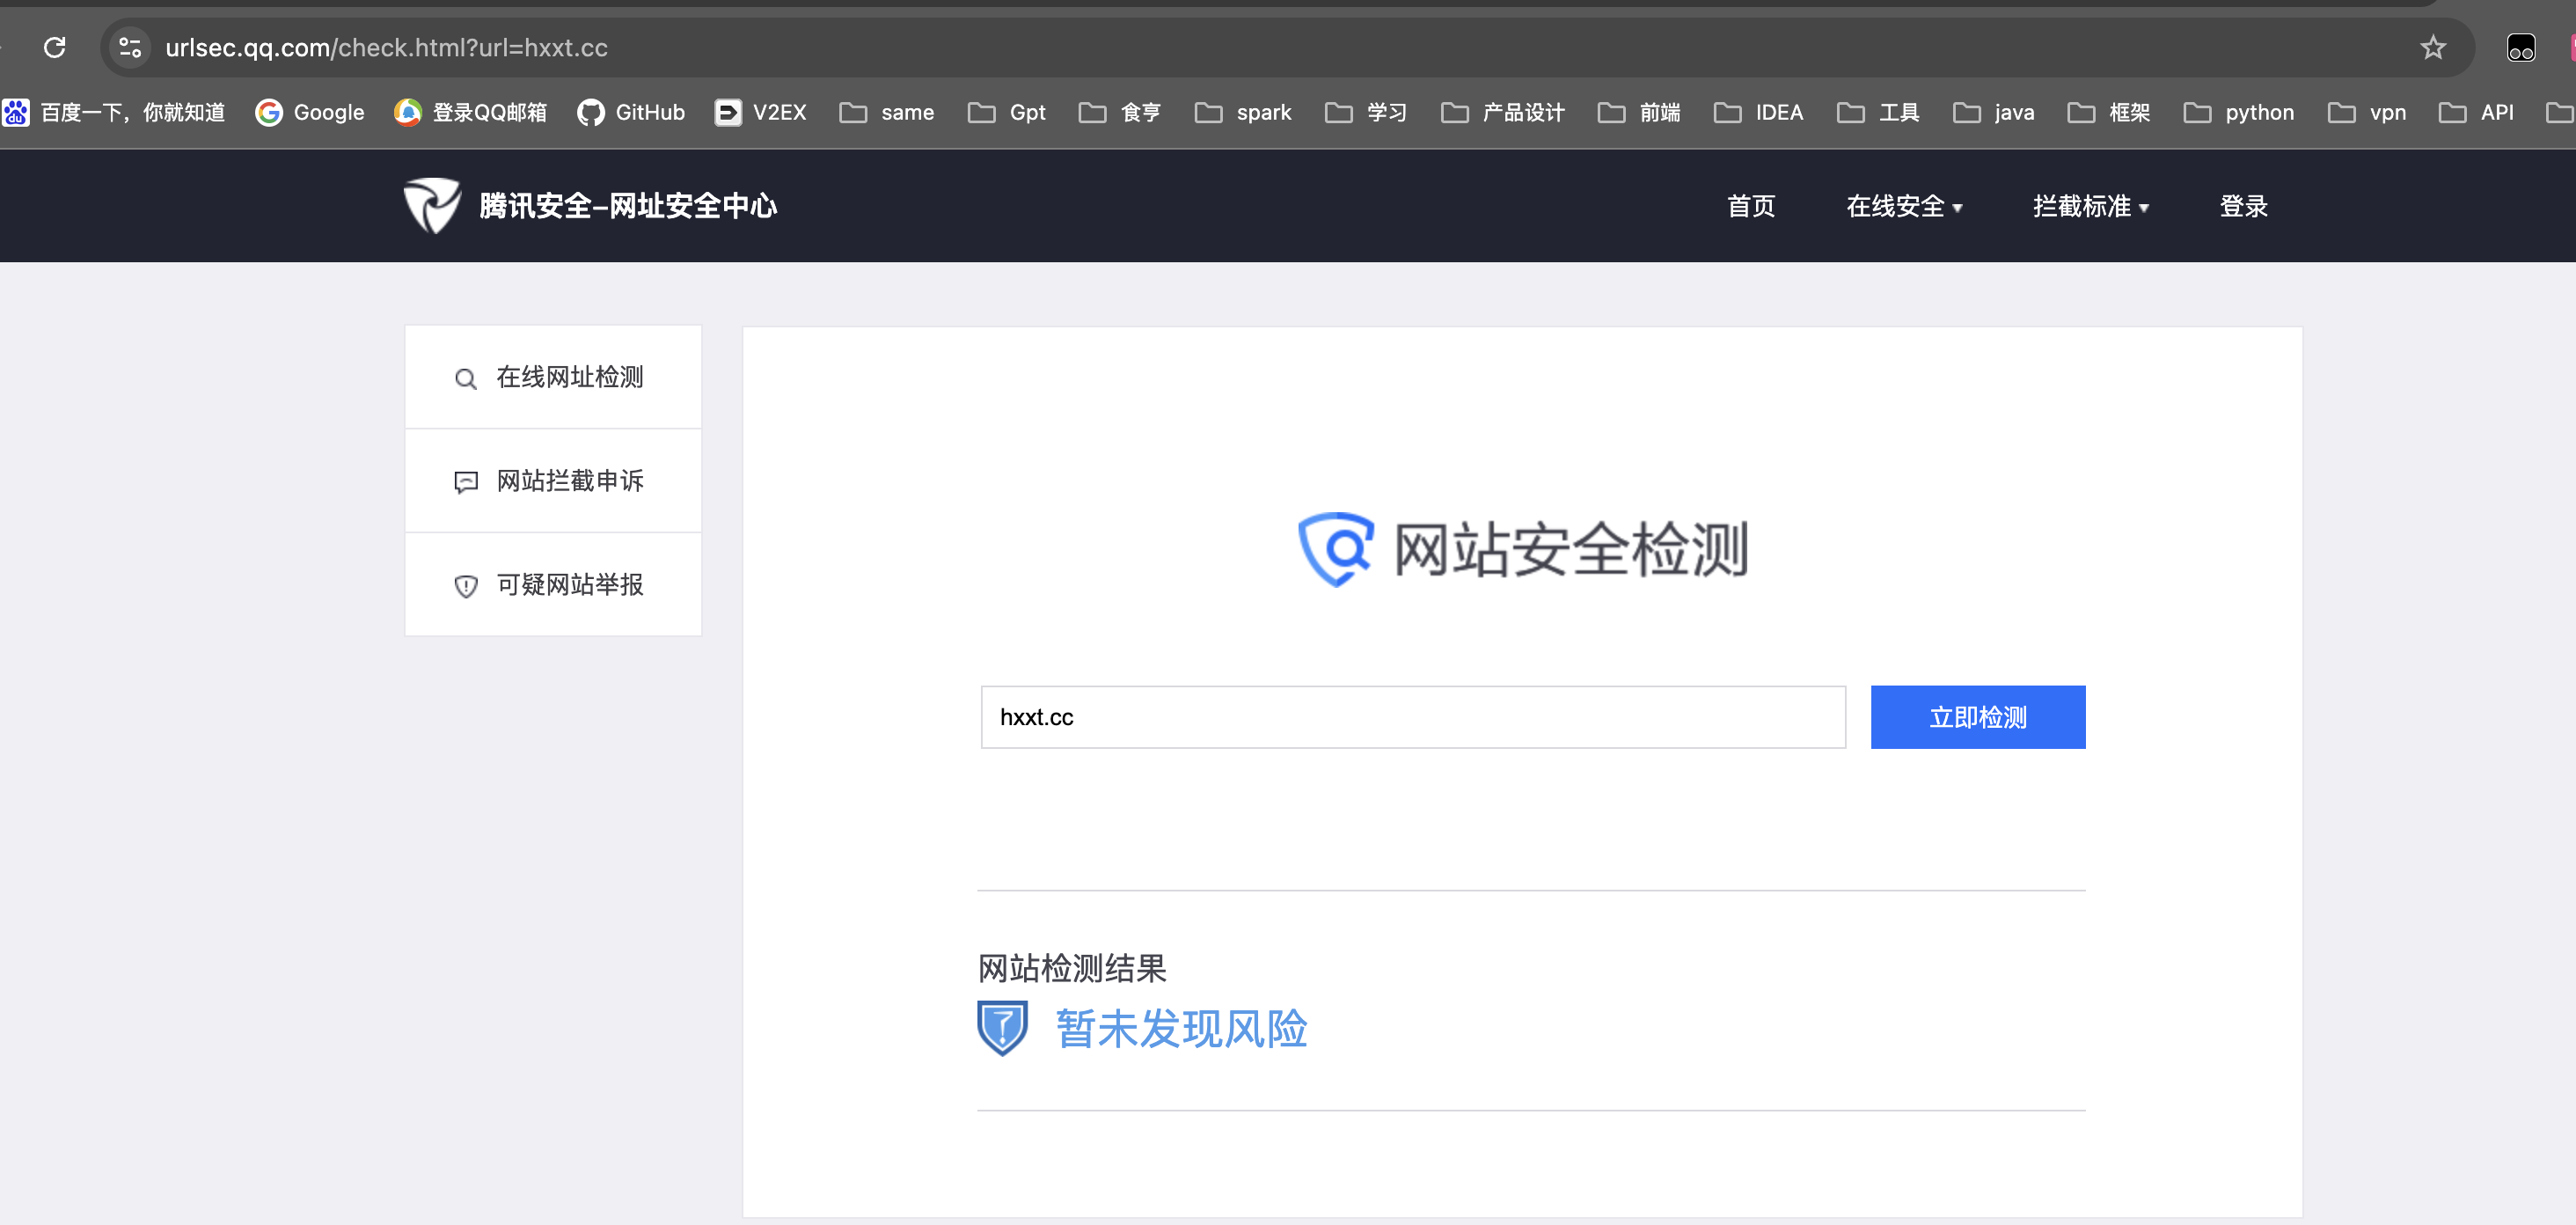Image resolution: width=2576 pixels, height=1225 pixels.
Task: Click the URL input field containing hxxt.cc
Action: point(1412,717)
